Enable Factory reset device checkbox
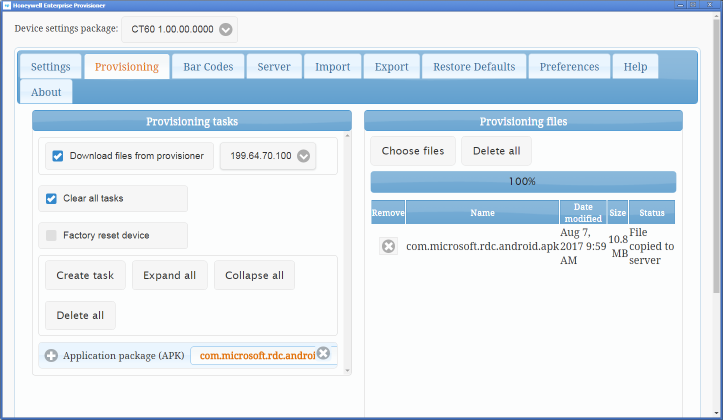Viewport: 723px width, 420px height. point(51,235)
